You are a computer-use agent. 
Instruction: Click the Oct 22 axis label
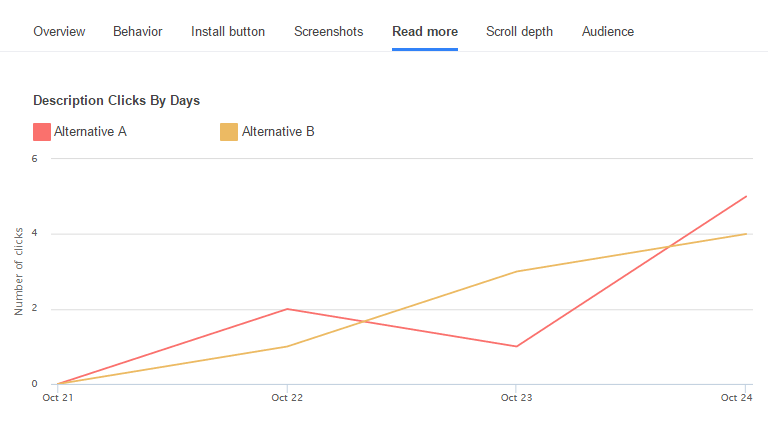click(287, 398)
